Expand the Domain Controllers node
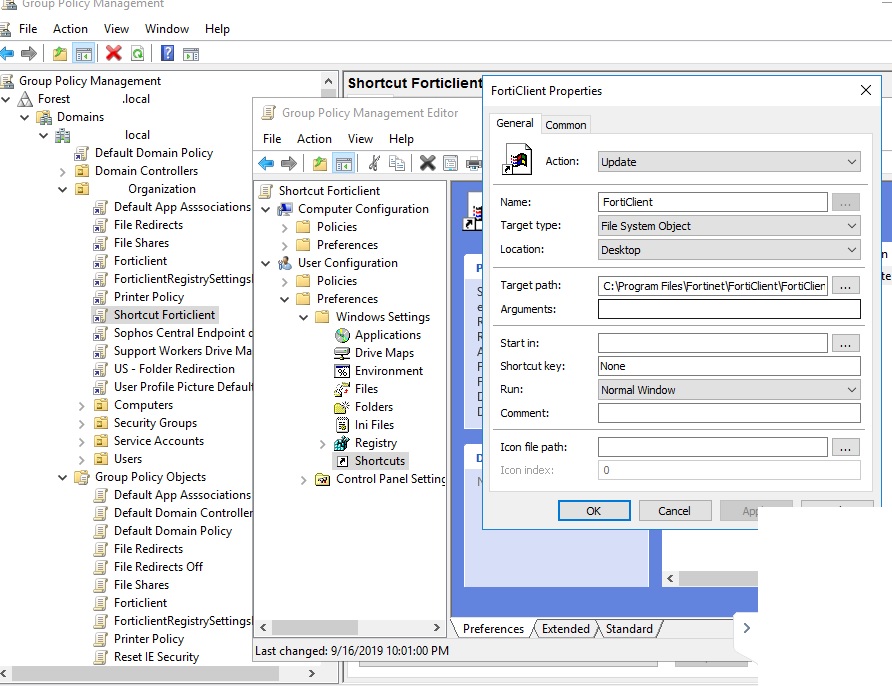This screenshot has height=686, width=892. 63,172
